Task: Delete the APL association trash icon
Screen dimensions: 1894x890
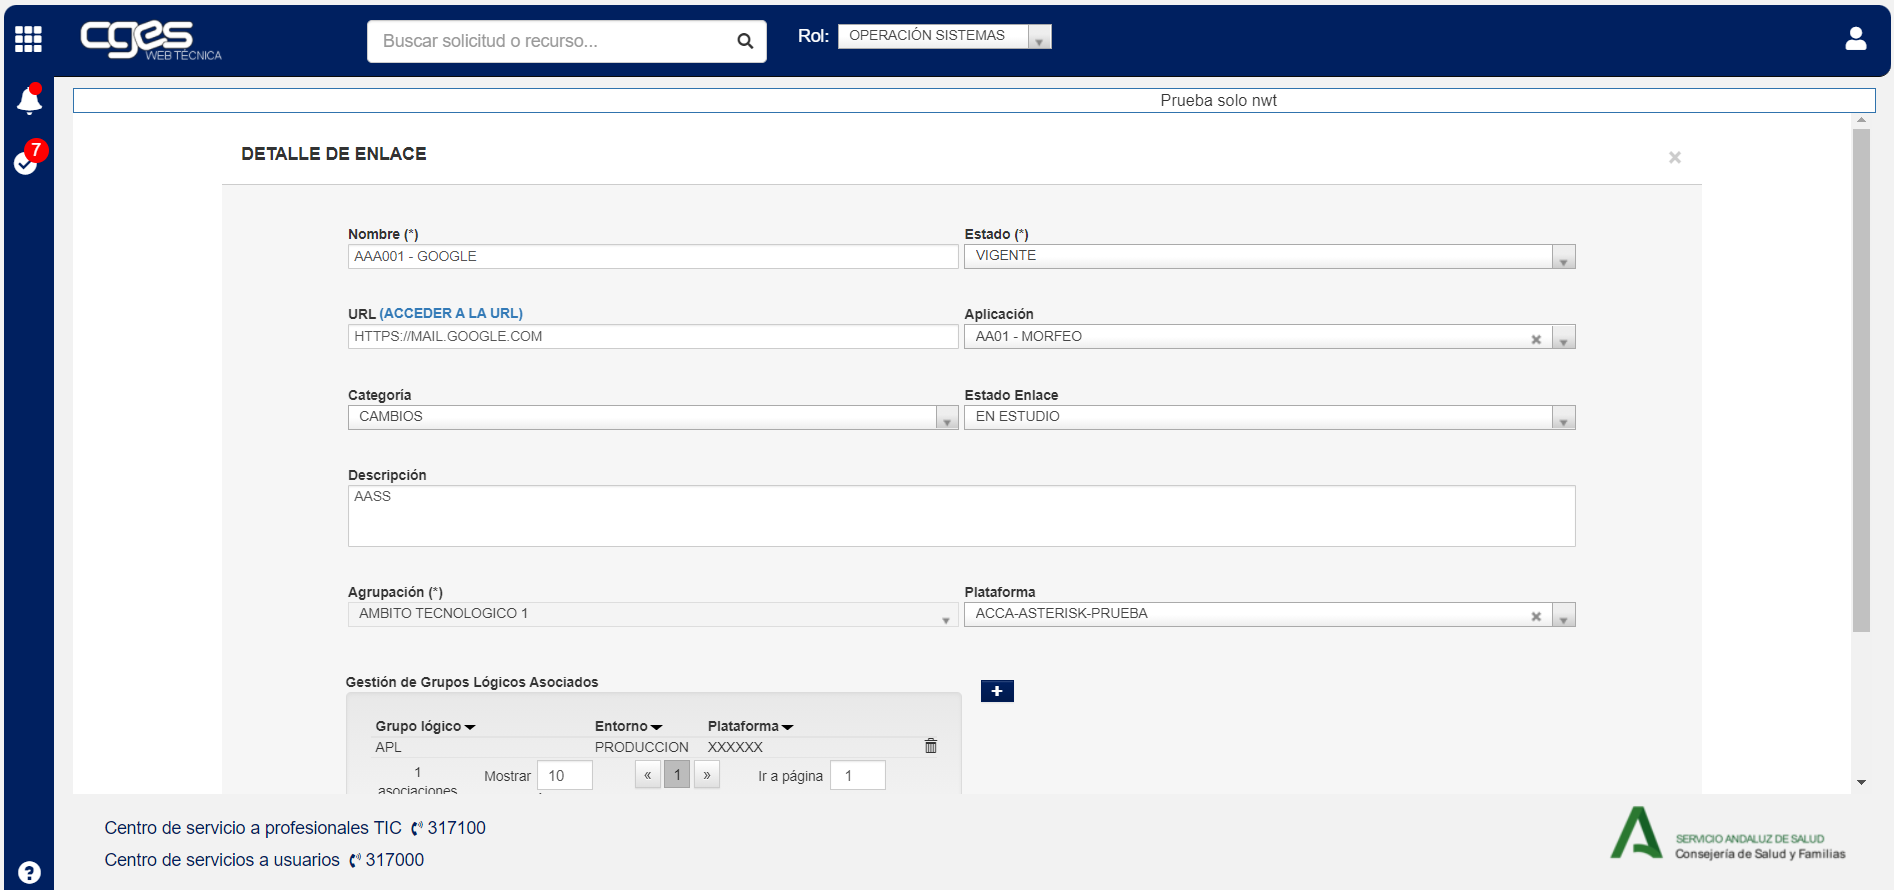Action: coord(931,746)
